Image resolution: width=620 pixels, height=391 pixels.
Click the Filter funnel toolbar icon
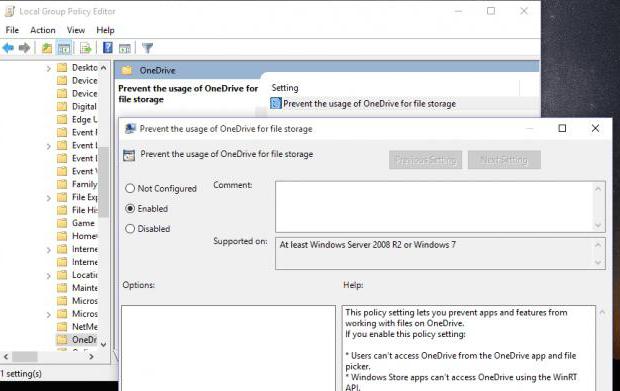coord(147,48)
